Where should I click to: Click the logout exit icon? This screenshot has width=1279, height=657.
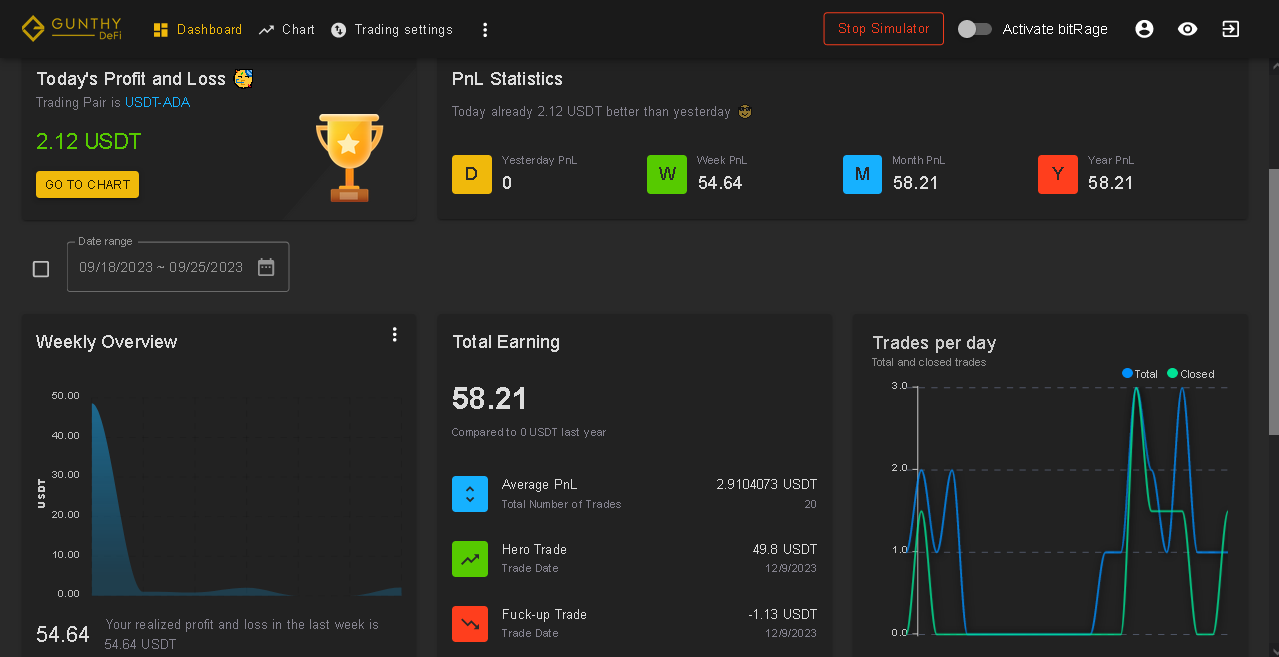tap(1230, 29)
